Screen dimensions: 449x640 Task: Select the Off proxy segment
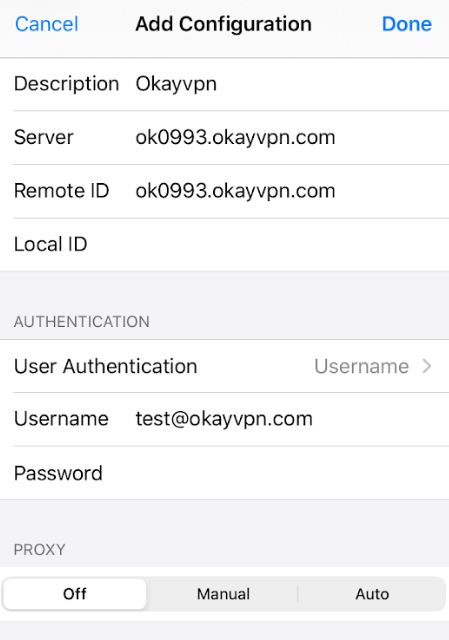(x=75, y=594)
